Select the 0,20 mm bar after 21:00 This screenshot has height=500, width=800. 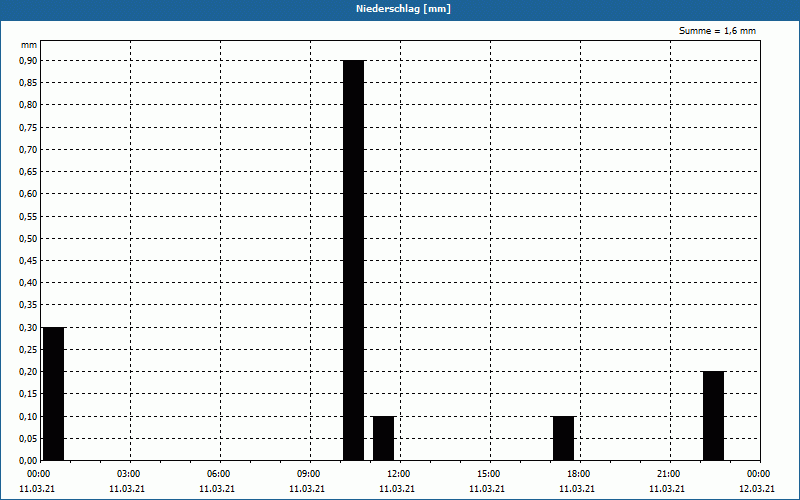714,416
